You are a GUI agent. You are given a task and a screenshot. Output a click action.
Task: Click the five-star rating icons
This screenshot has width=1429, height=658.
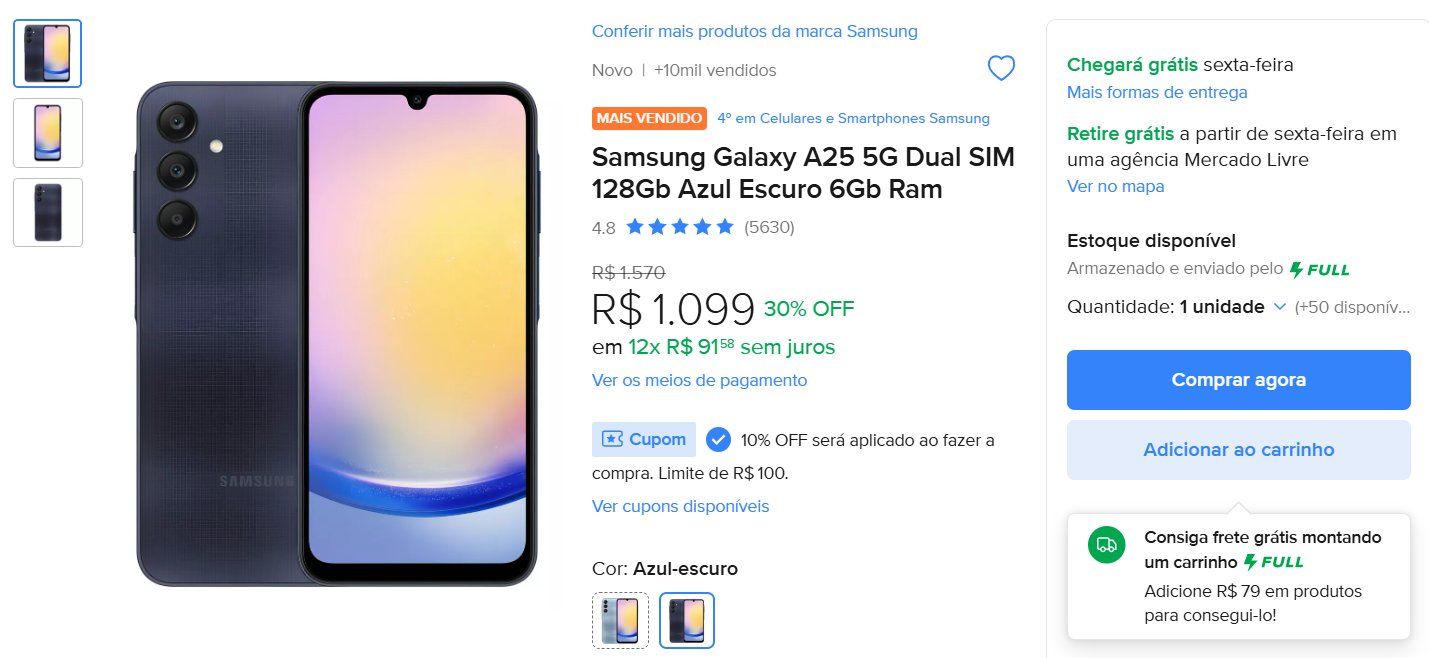680,227
